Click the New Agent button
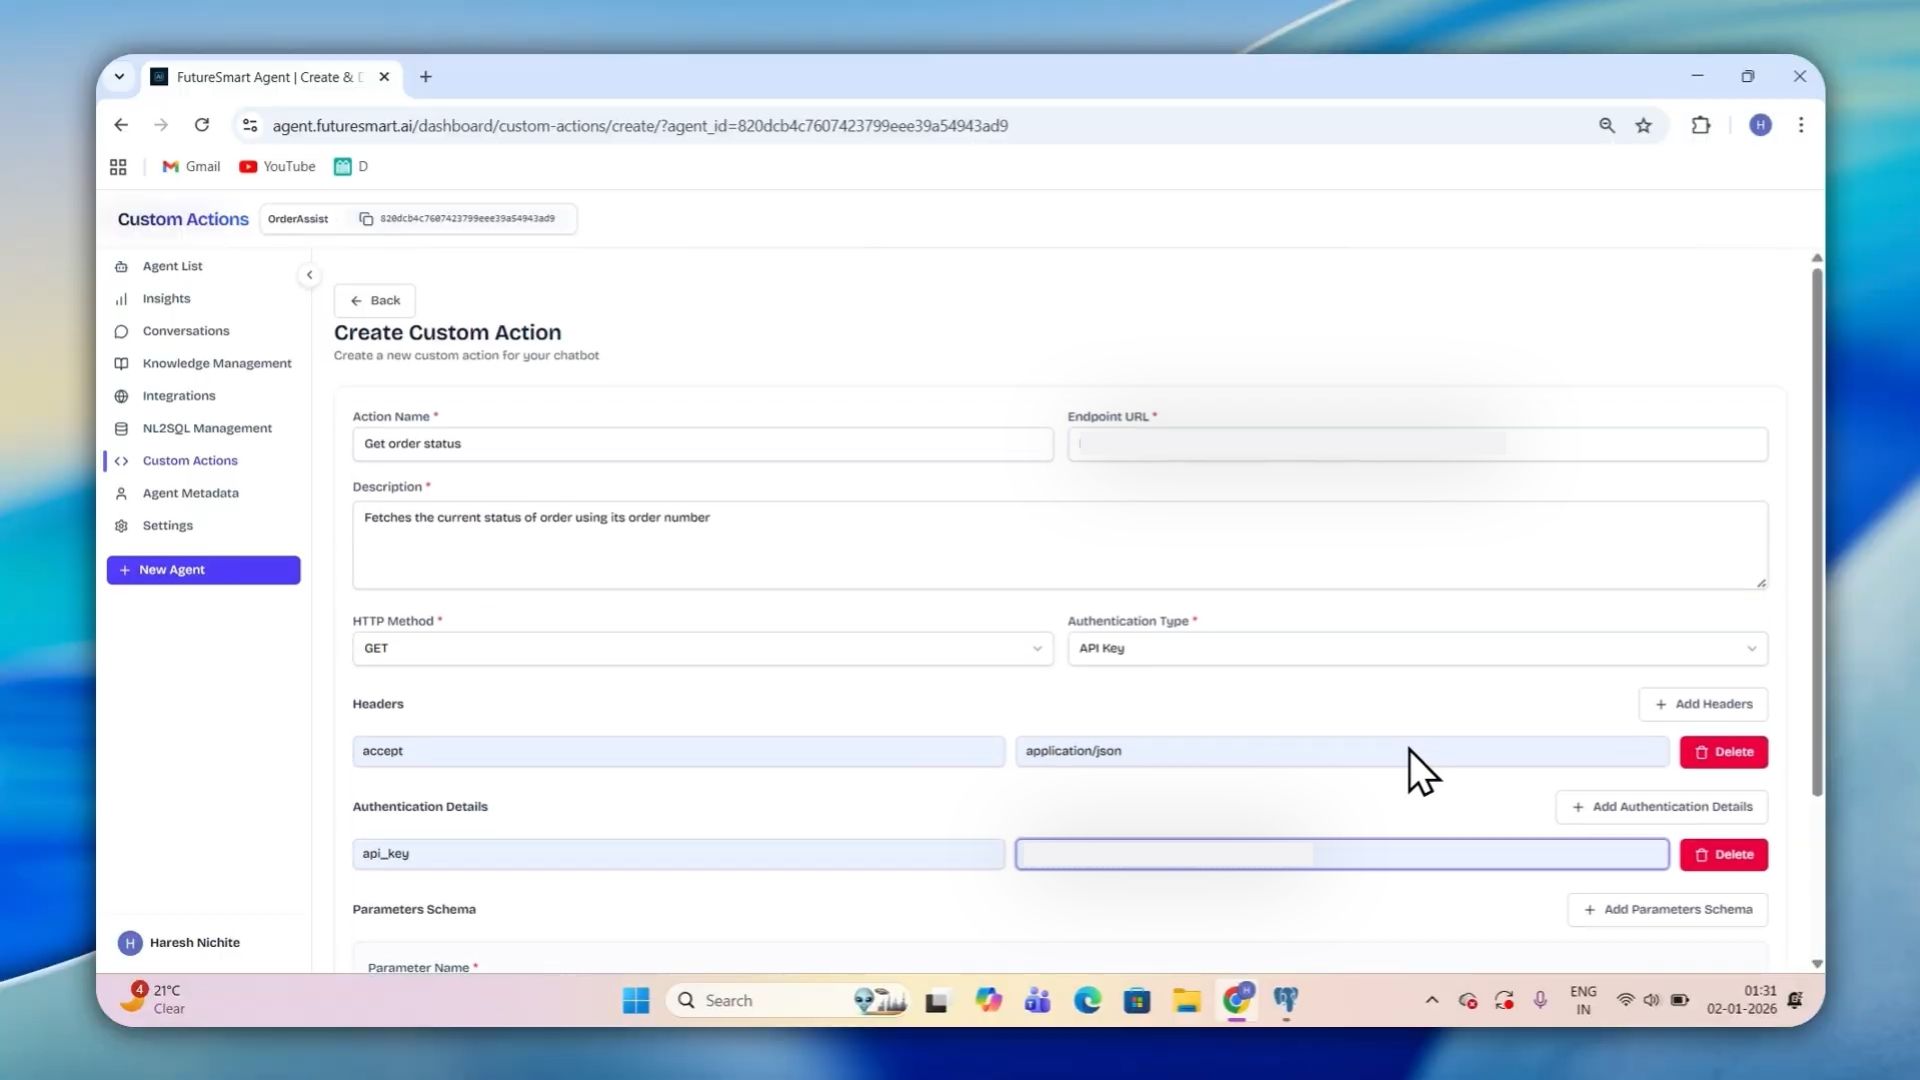The image size is (1920, 1080). tap(203, 570)
